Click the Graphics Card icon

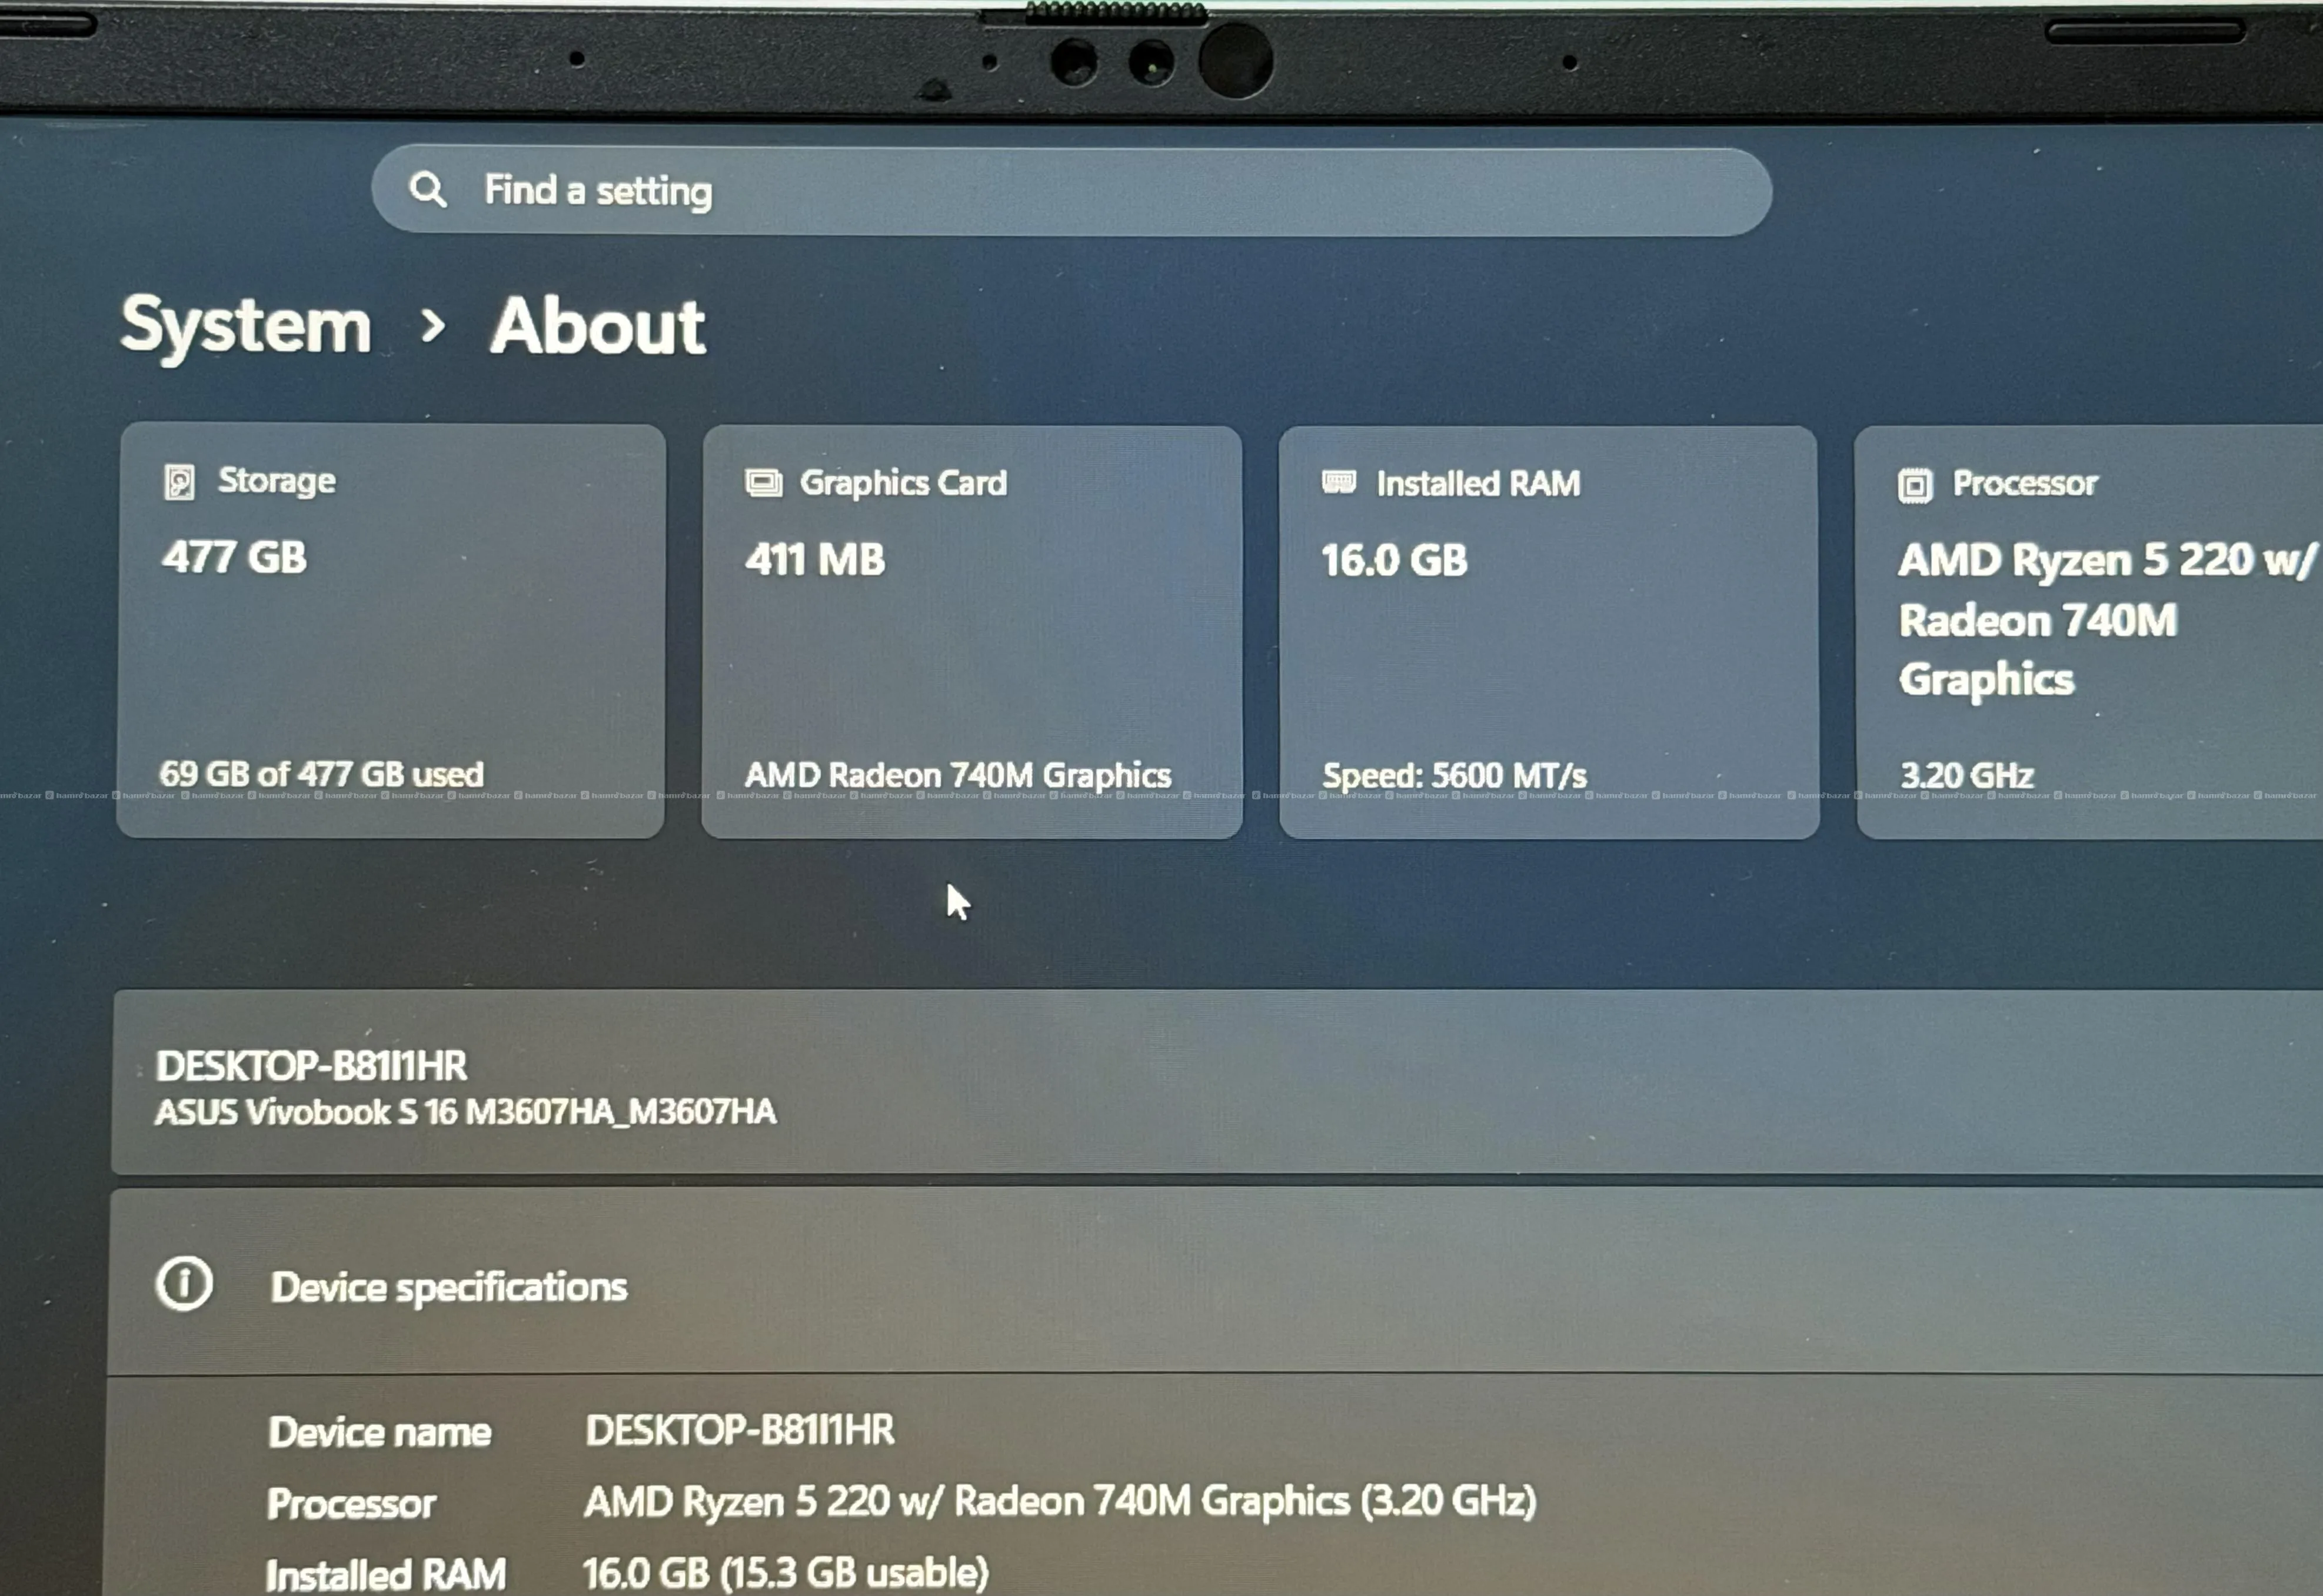click(763, 483)
